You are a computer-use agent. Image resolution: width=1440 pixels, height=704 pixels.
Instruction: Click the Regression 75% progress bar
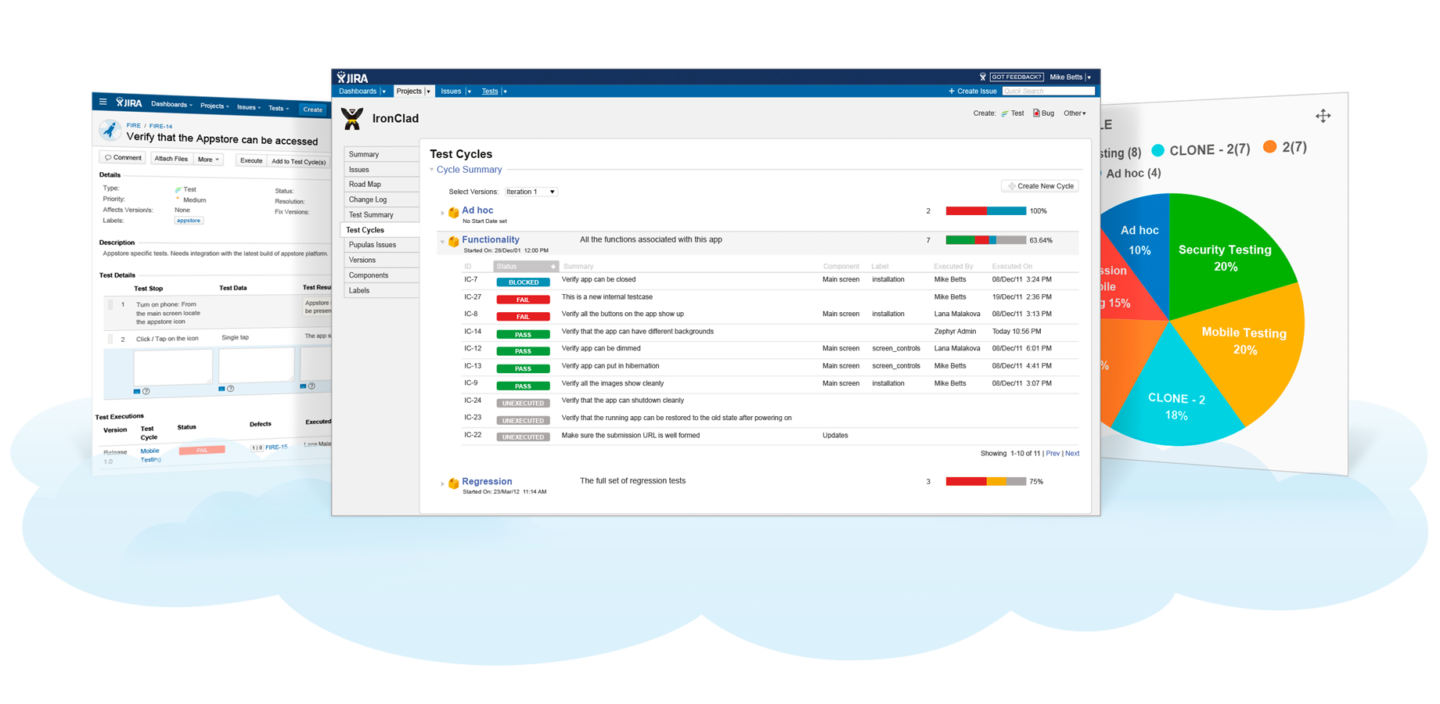point(986,481)
